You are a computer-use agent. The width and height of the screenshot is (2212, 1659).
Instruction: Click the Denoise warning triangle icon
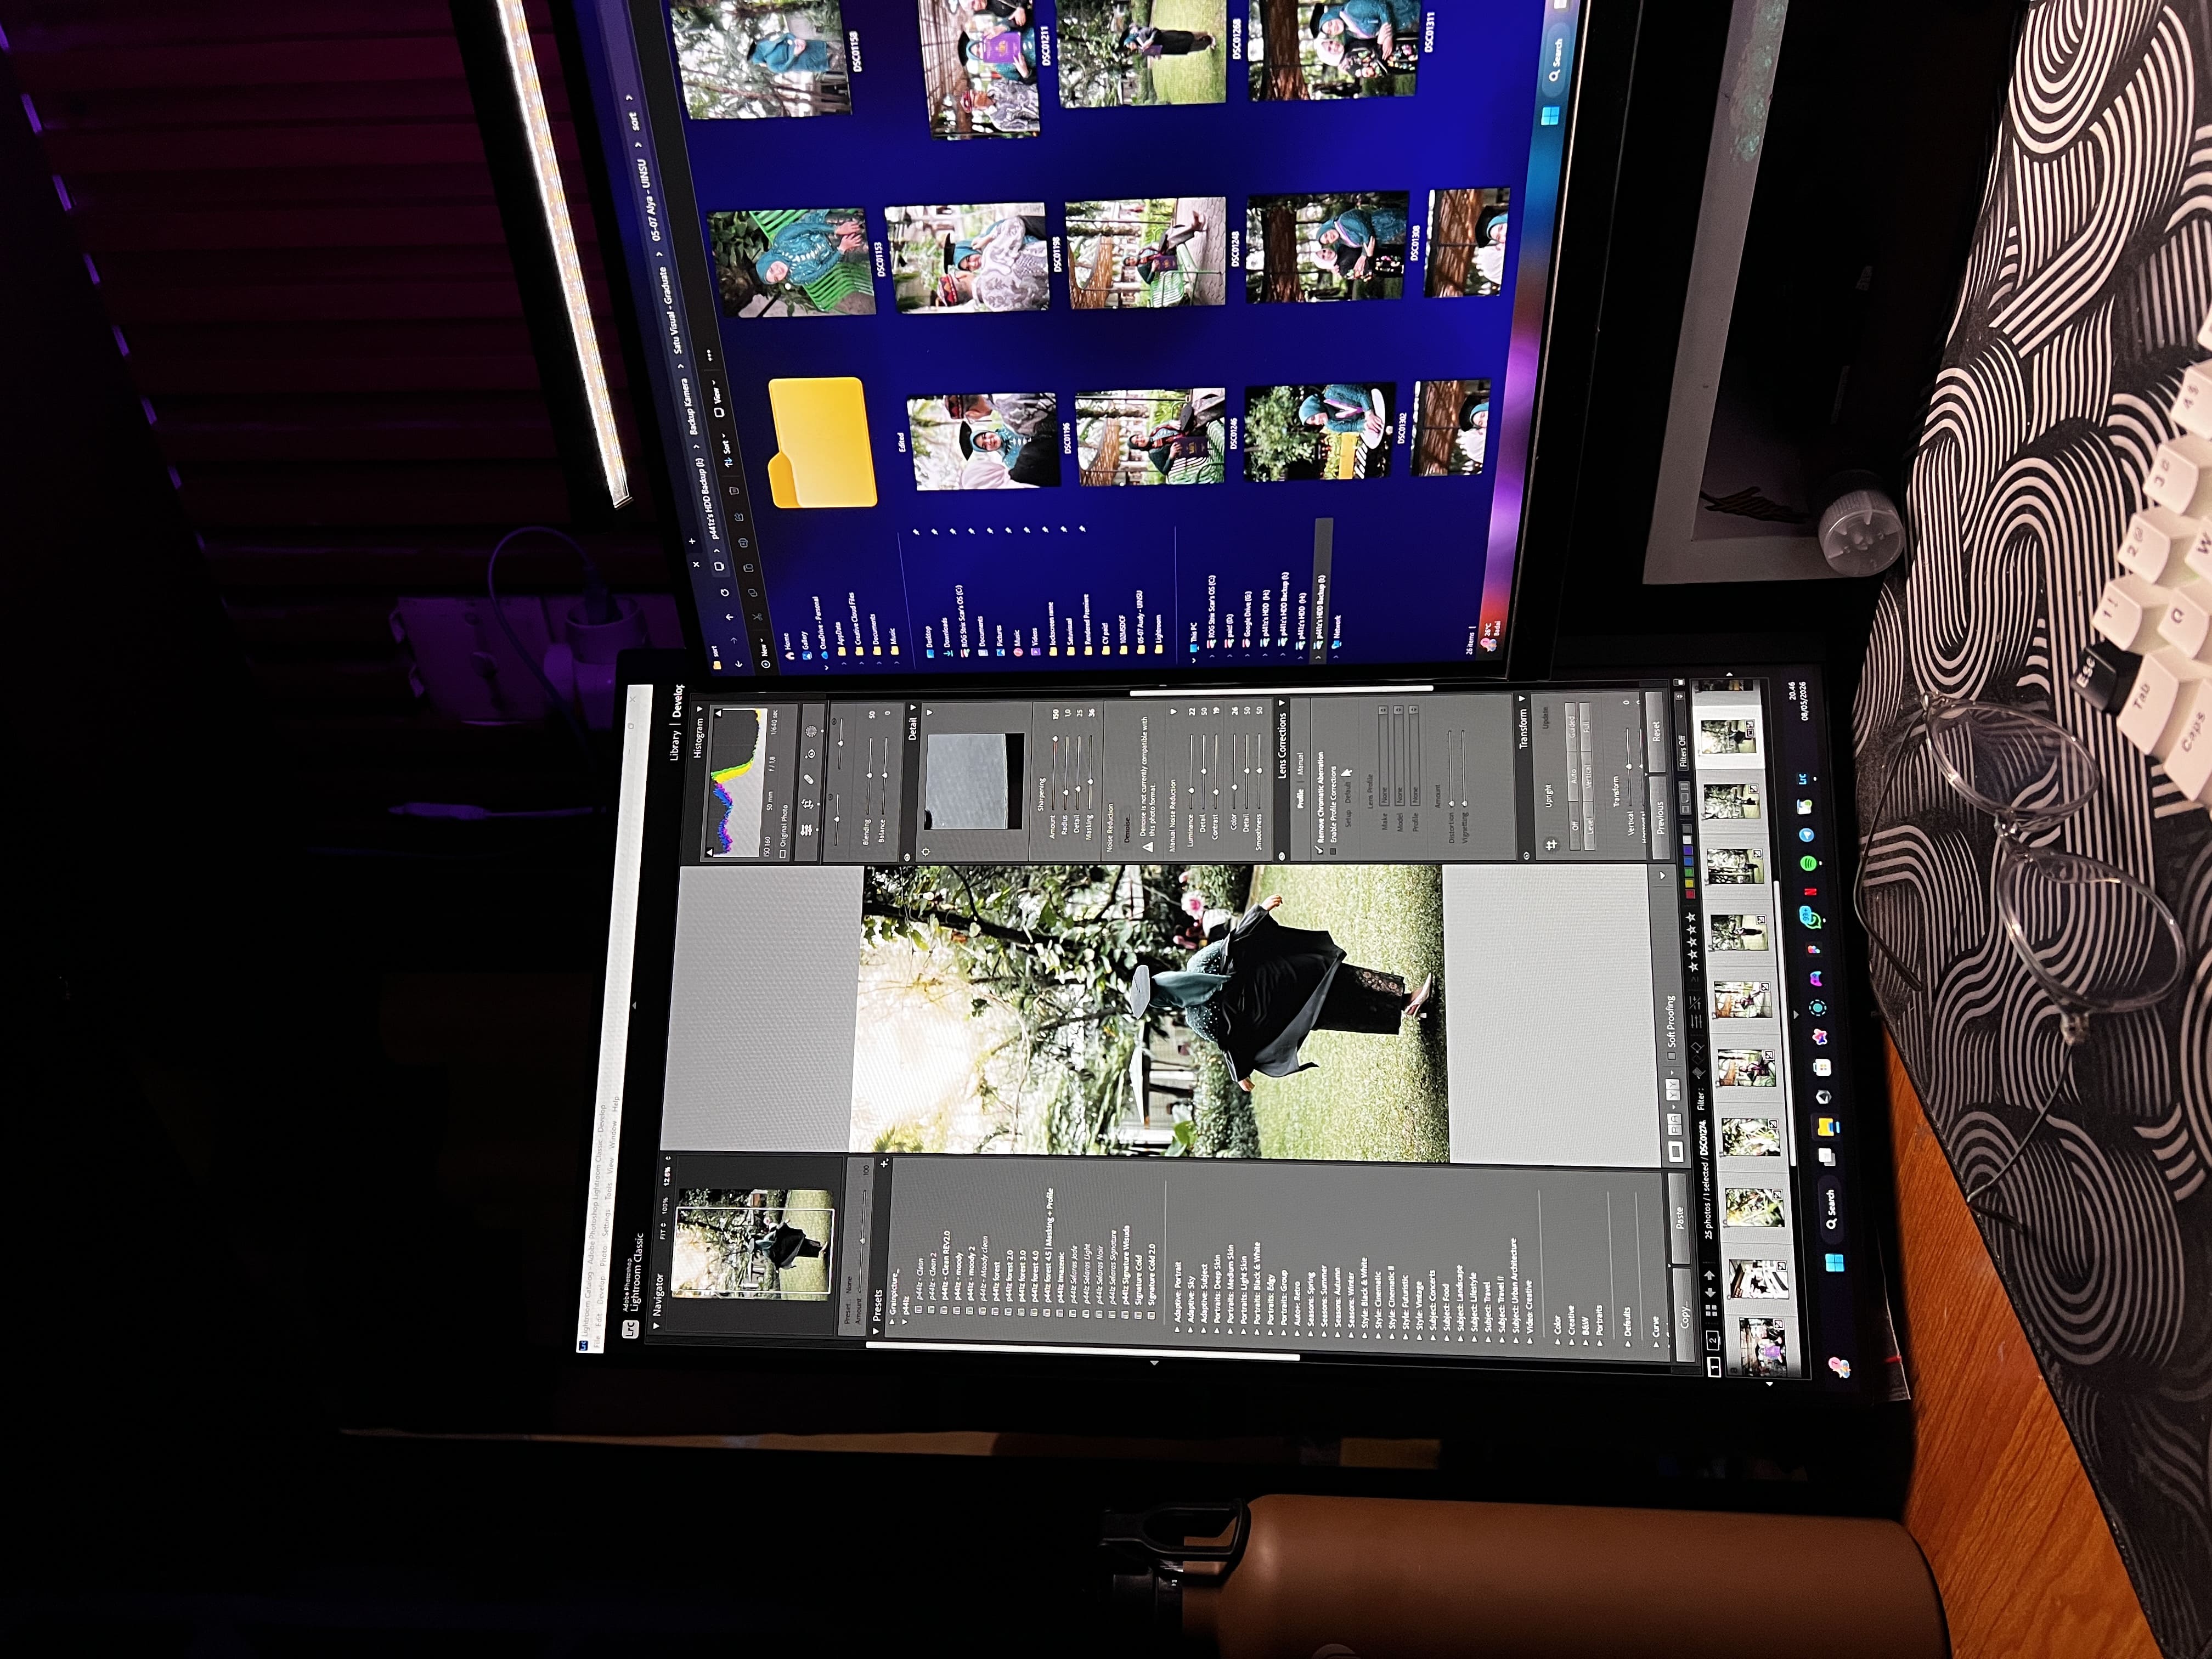[1148, 847]
